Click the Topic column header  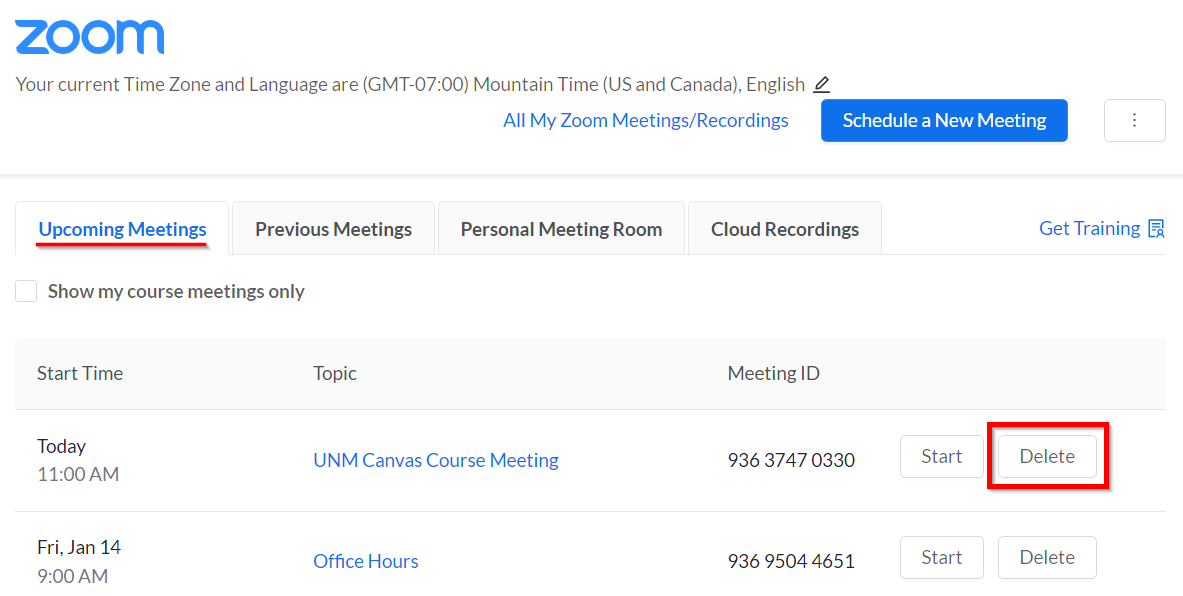[x=335, y=374]
